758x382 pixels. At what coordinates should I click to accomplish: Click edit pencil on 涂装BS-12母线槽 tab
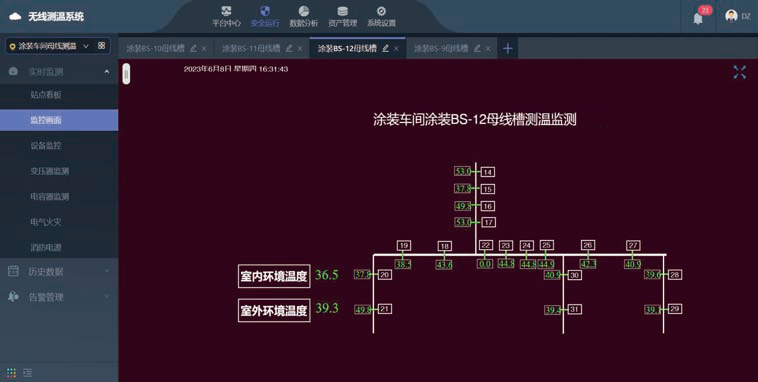point(385,48)
